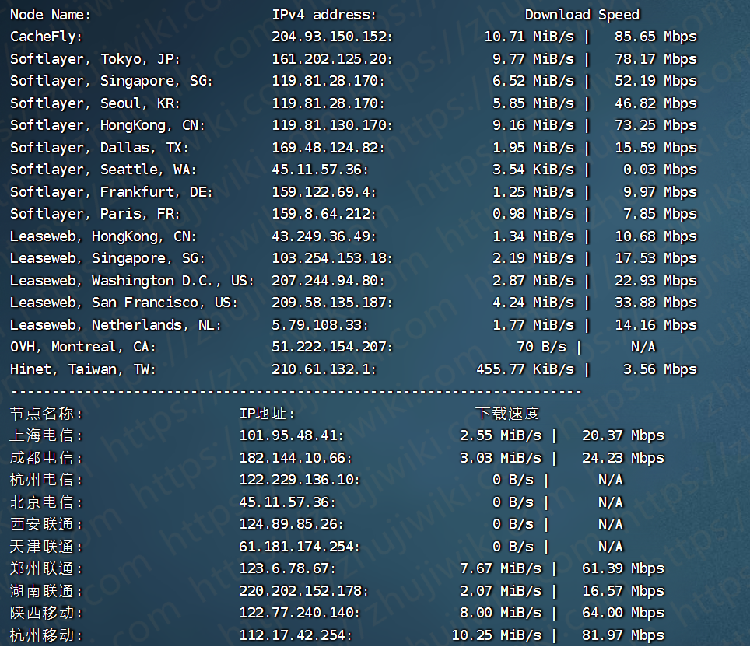
Task: Click the 85.65 Mbps speed value
Action: (655, 36)
